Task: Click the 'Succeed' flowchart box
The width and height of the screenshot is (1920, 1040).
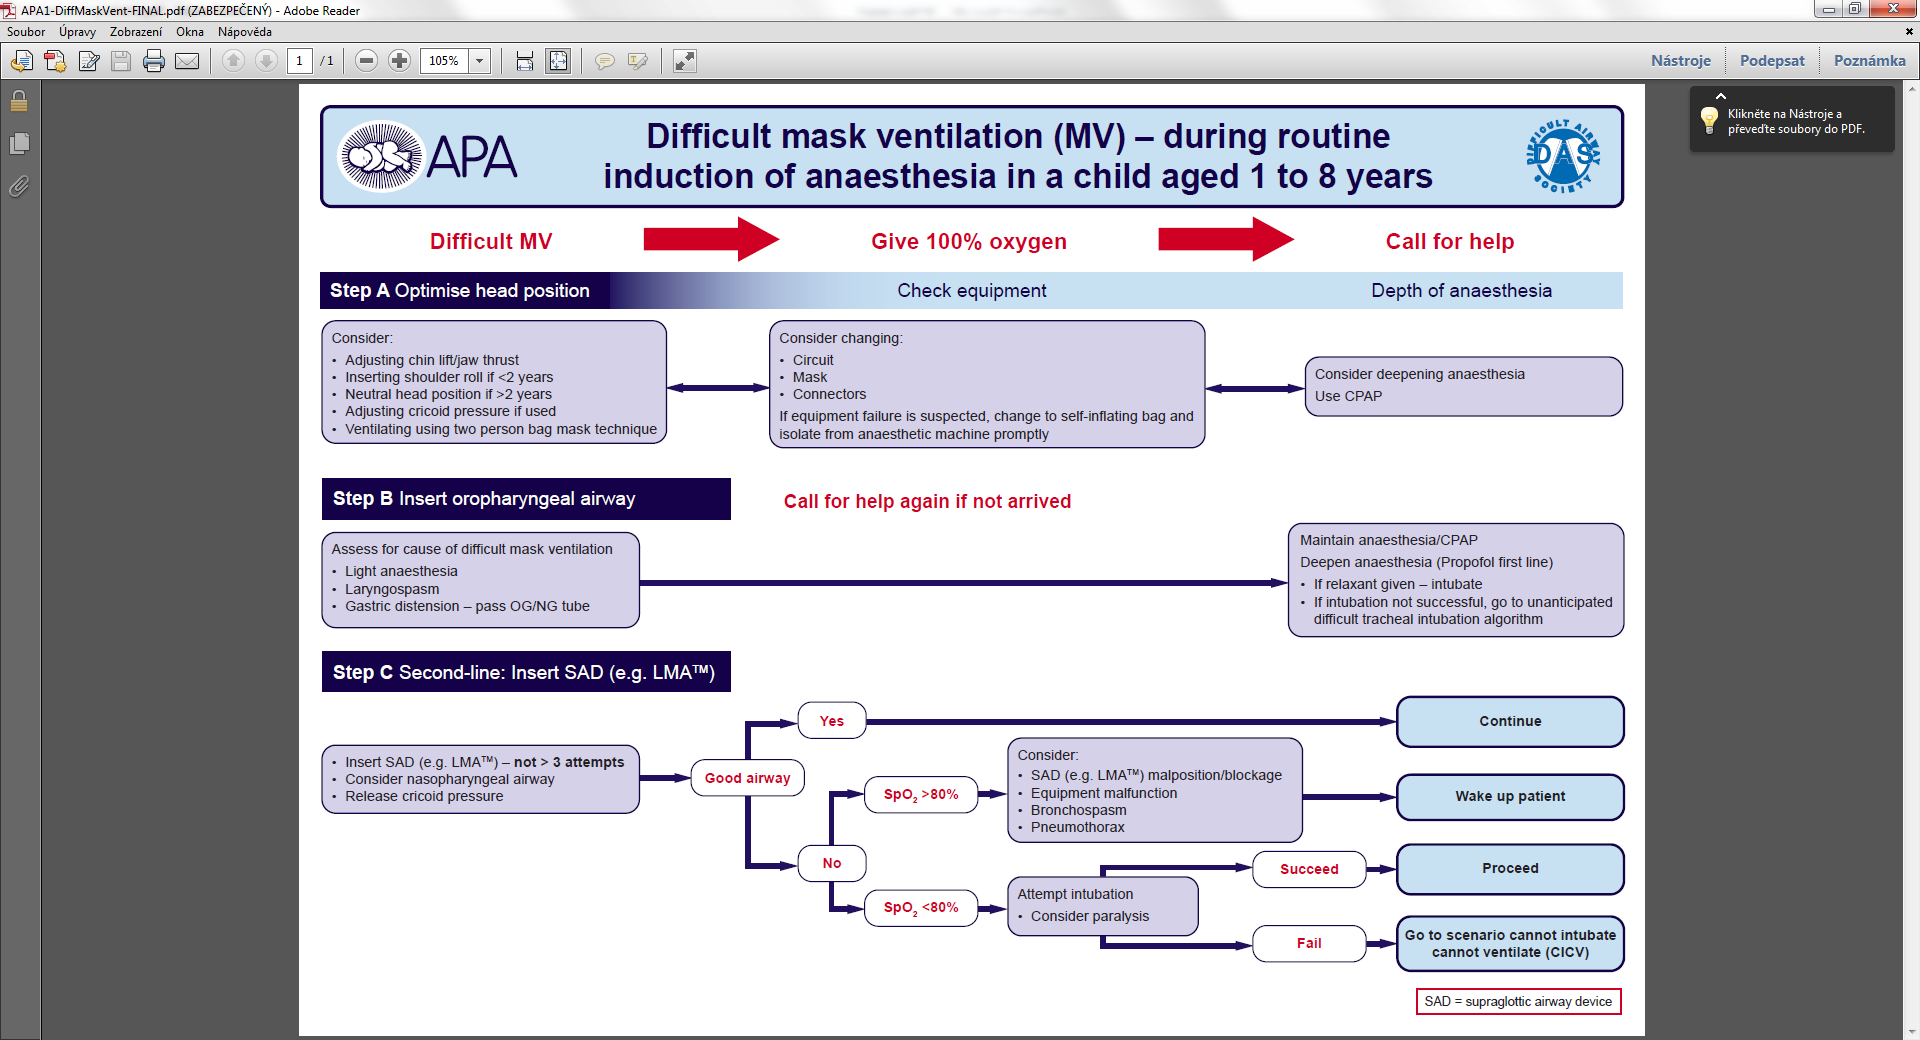Action: coord(1309,869)
